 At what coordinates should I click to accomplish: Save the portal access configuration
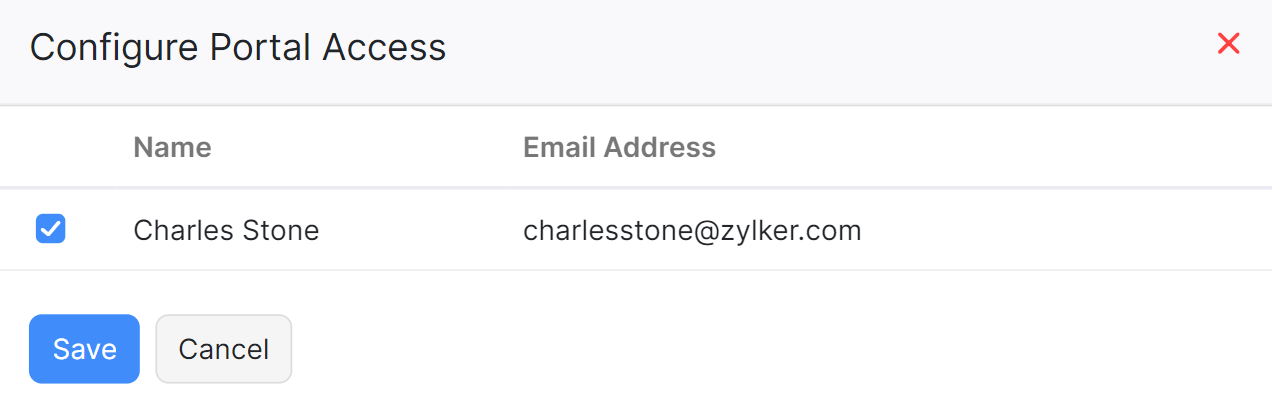[x=84, y=349]
